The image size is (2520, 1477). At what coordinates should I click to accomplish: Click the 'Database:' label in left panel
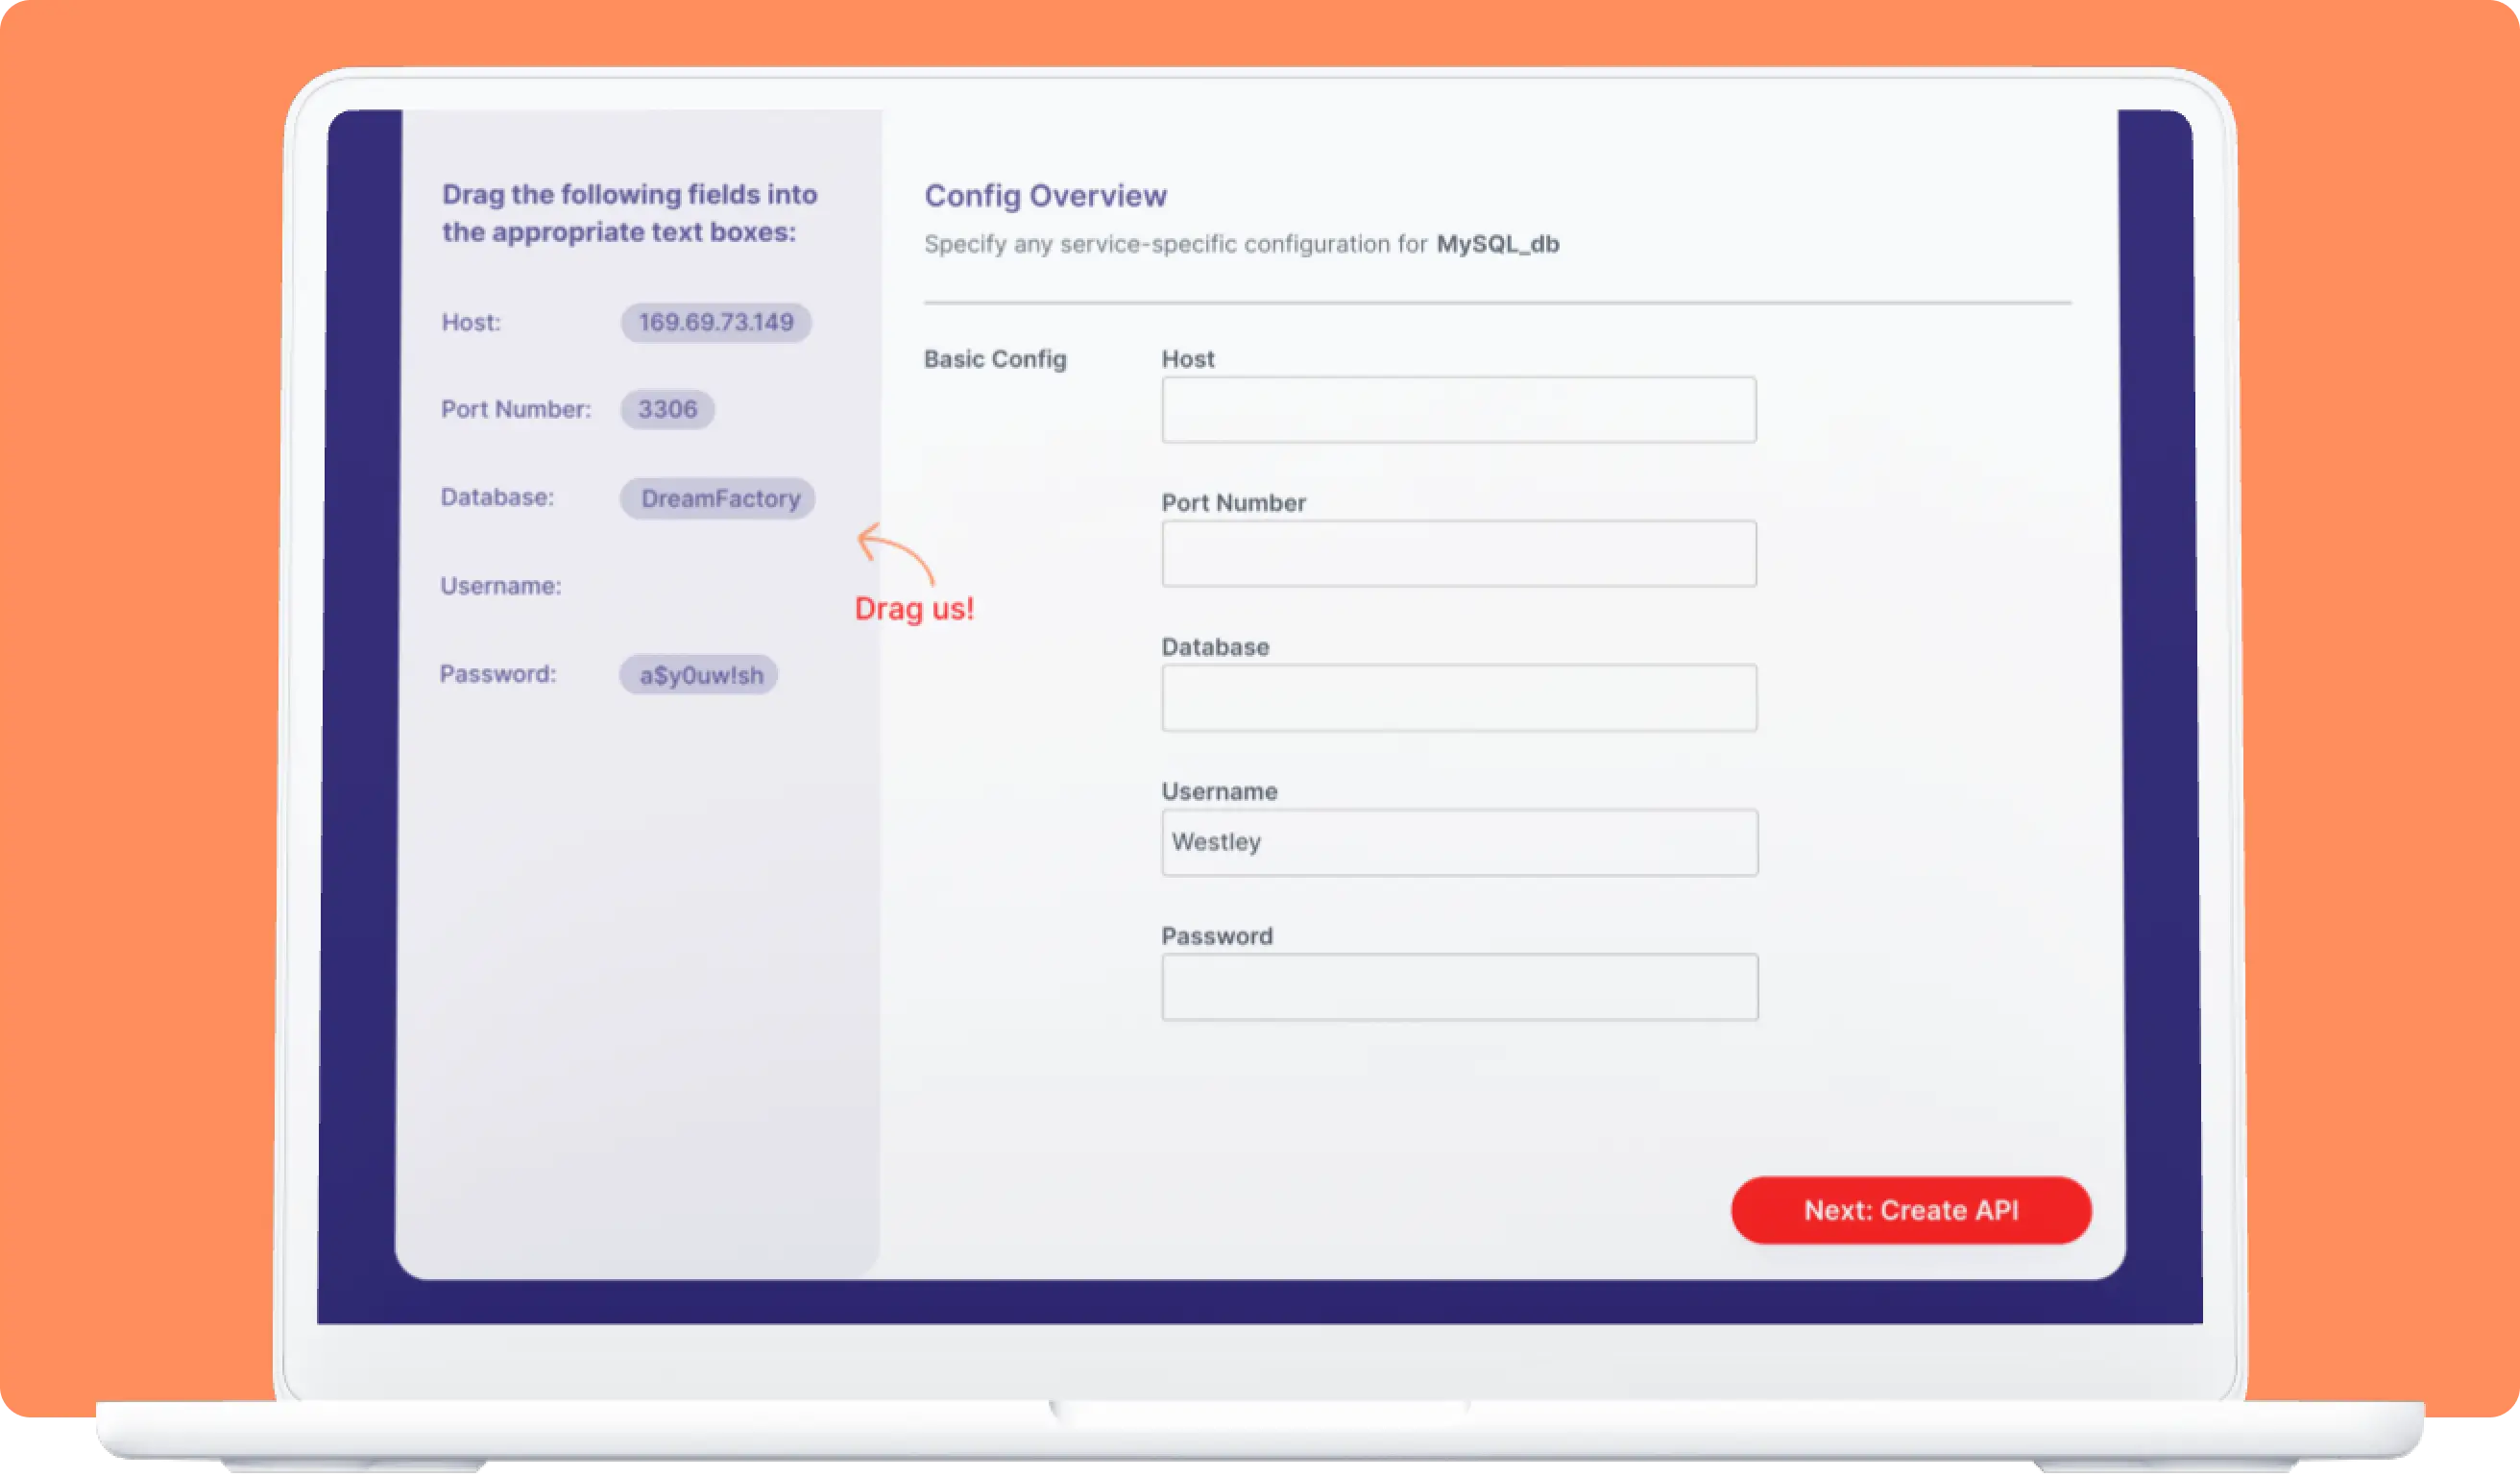(x=497, y=497)
